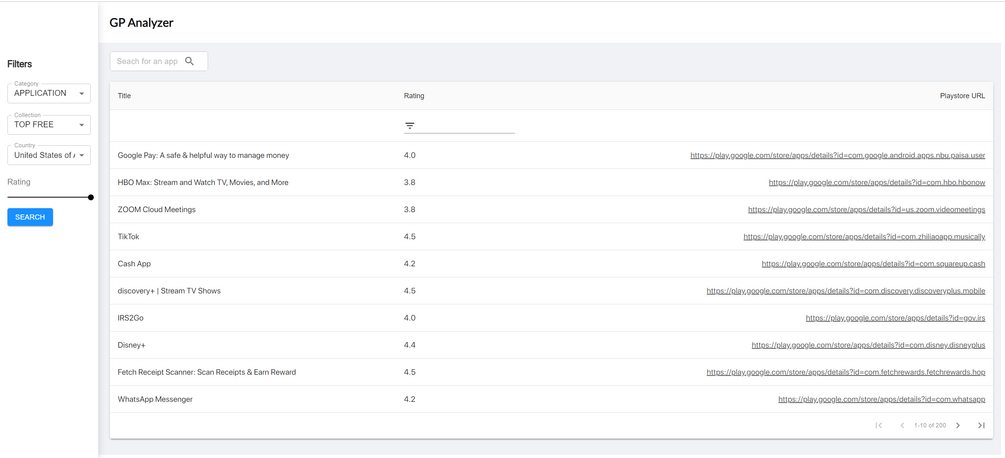Open the WhatsApp Messenger Playstore link
Screen dimensions: 1005x458
point(881,399)
